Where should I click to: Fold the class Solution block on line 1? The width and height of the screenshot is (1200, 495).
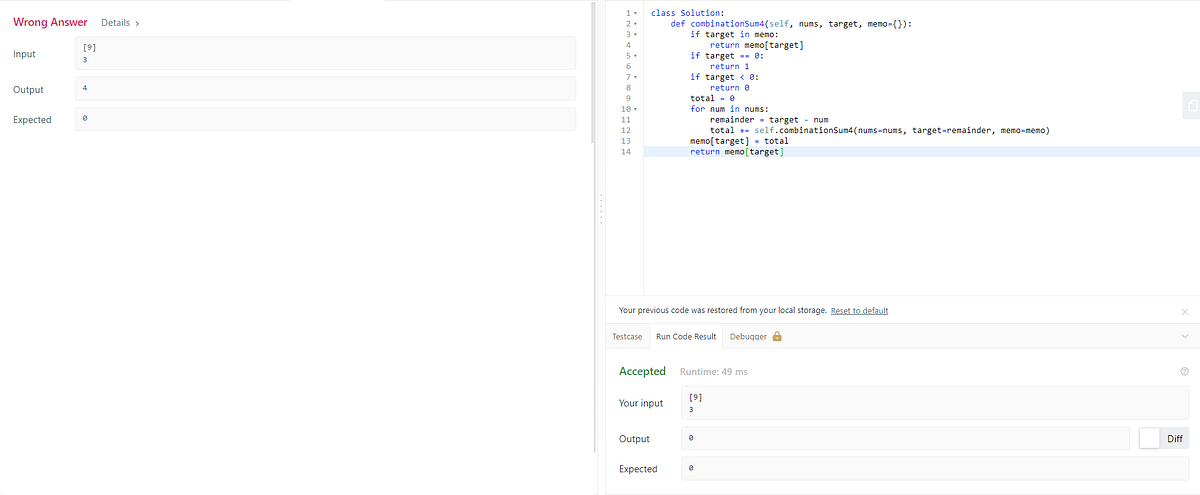pyautogui.click(x=636, y=13)
